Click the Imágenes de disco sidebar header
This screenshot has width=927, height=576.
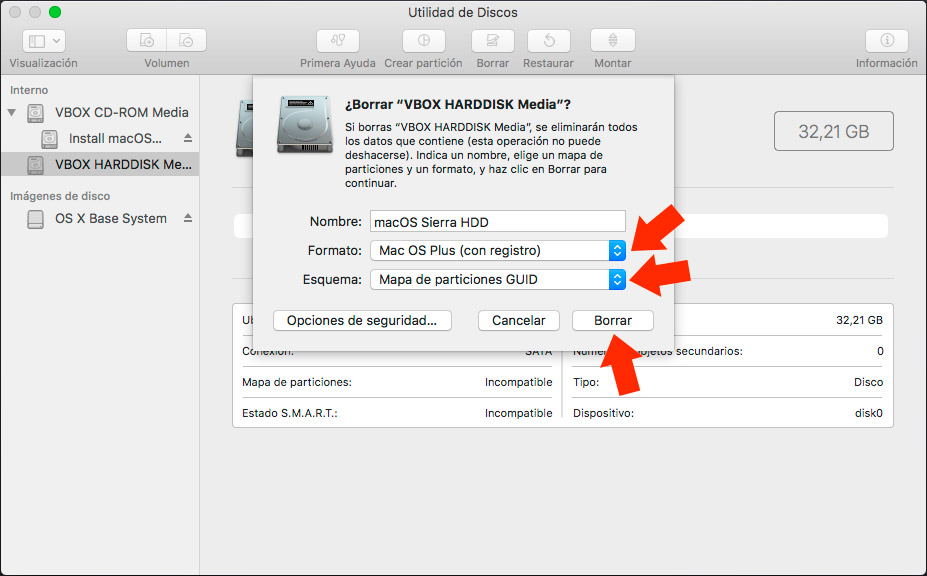[60, 196]
